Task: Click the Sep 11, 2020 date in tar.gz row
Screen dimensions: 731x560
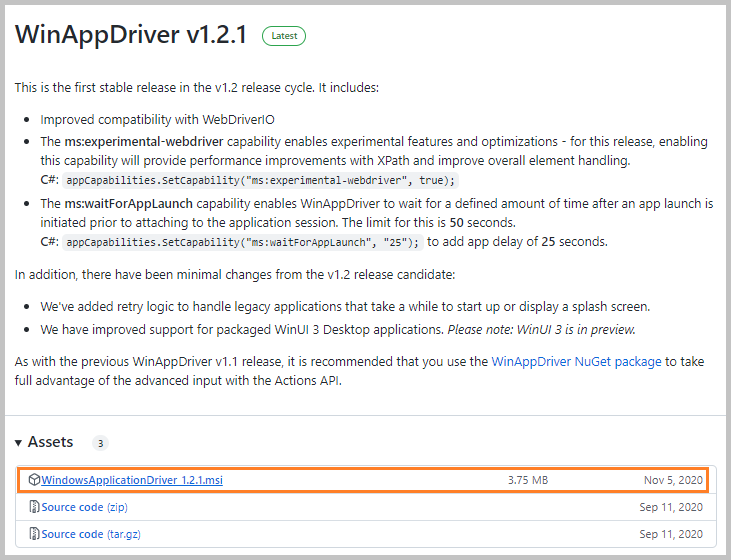Action: click(671, 534)
